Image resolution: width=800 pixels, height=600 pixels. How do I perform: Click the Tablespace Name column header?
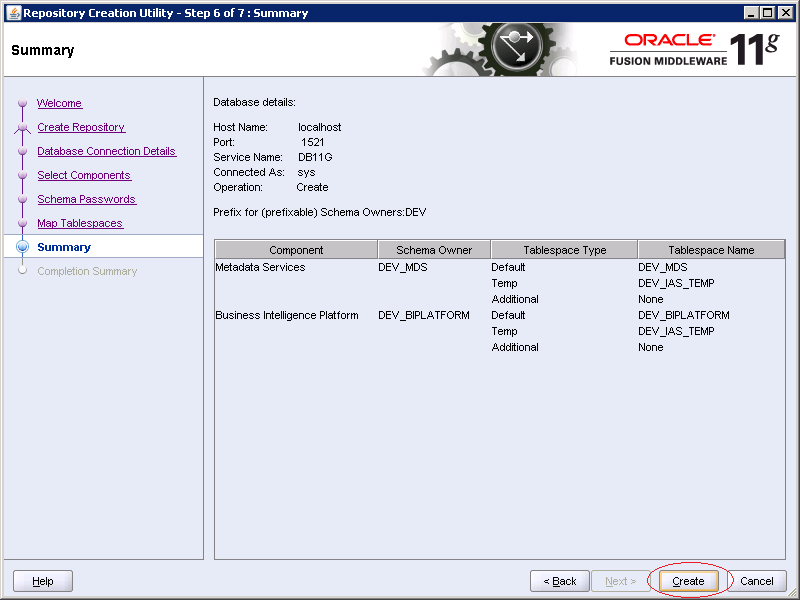[x=711, y=250]
